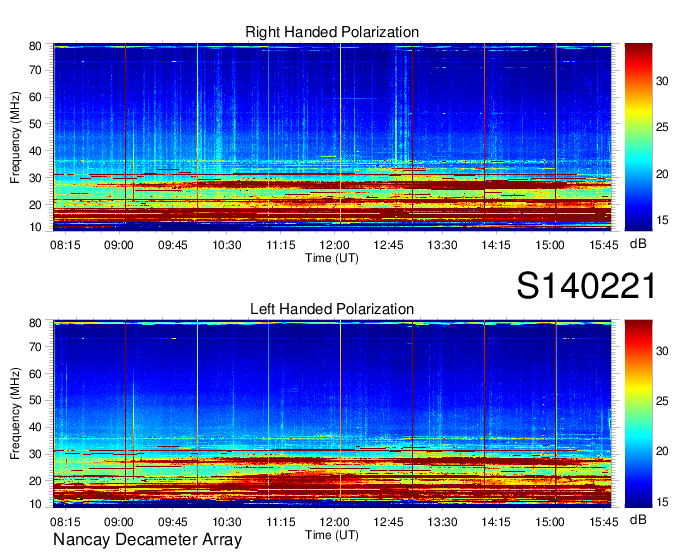Click the "40" frequency tick on the top plot
This screenshot has width=680, height=552.
pyautogui.click(x=35, y=151)
